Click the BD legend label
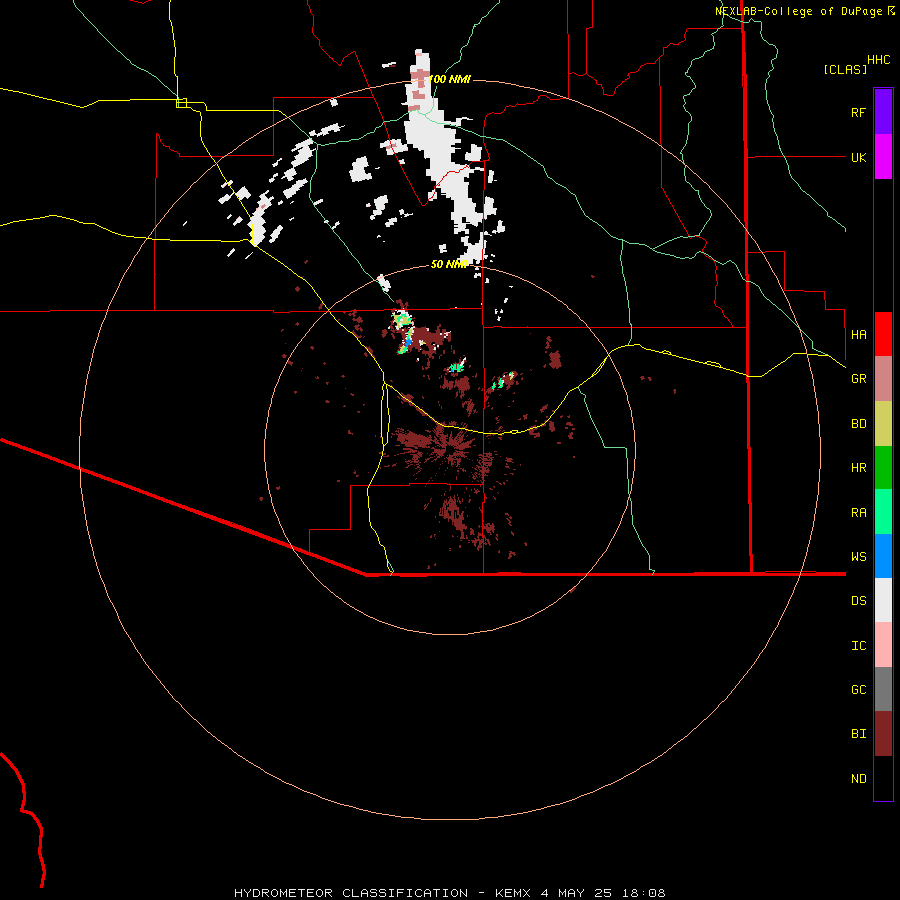900x900 pixels. click(858, 424)
